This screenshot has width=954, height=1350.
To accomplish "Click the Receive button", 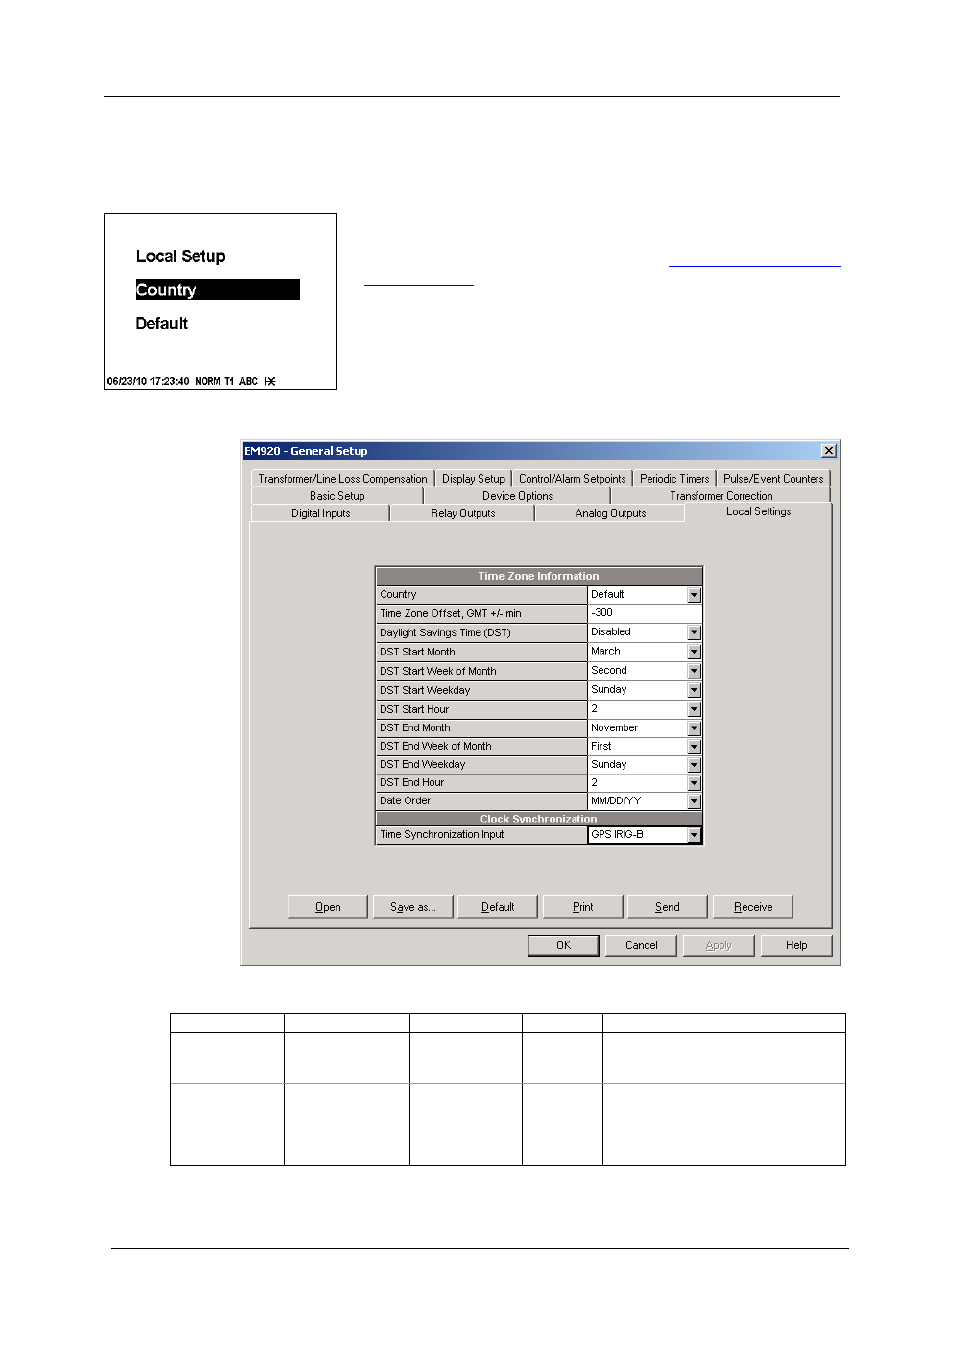I will [x=753, y=907].
